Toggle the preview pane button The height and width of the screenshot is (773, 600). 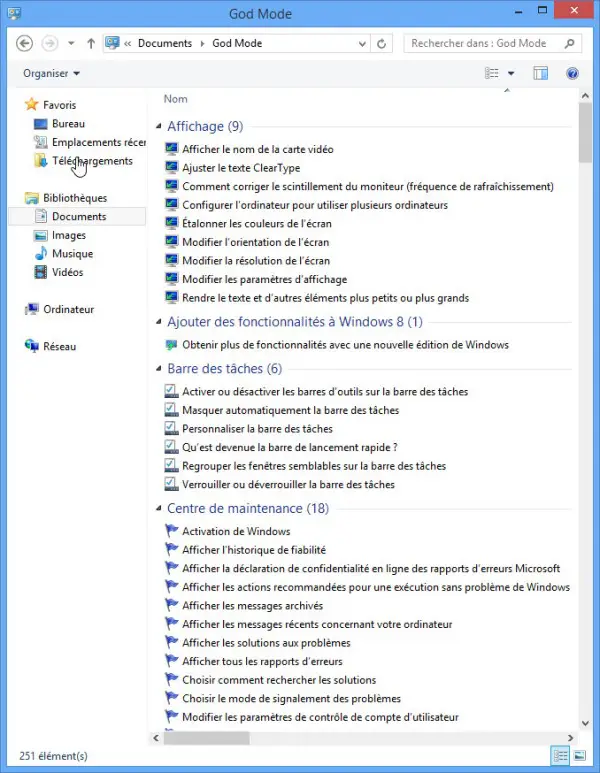pos(540,73)
